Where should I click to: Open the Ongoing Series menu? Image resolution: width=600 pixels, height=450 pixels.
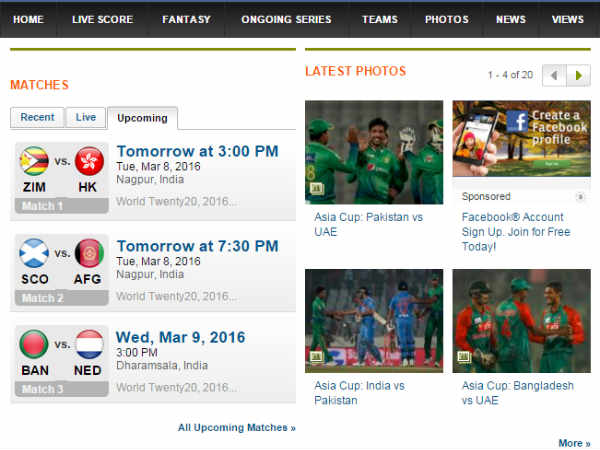tap(286, 20)
